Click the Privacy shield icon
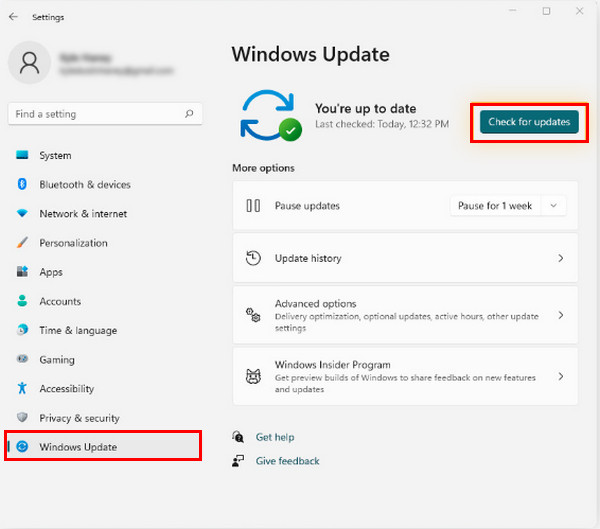Screen dimensions: 600x529 click(x=22, y=417)
